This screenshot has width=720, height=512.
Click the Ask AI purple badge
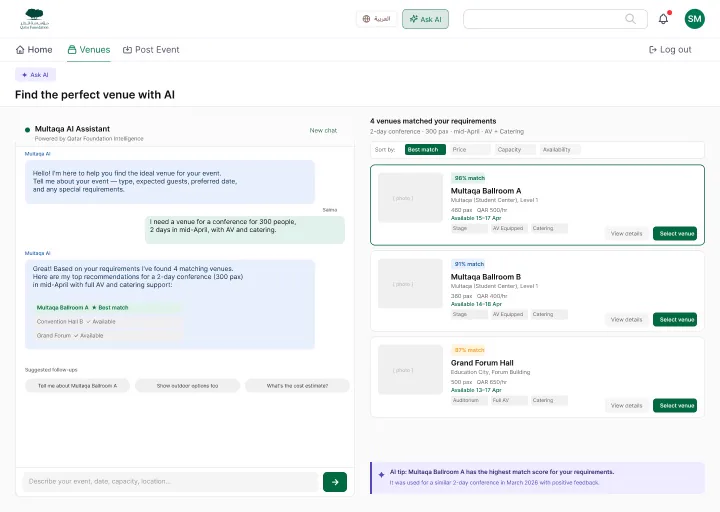click(x=35, y=74)
